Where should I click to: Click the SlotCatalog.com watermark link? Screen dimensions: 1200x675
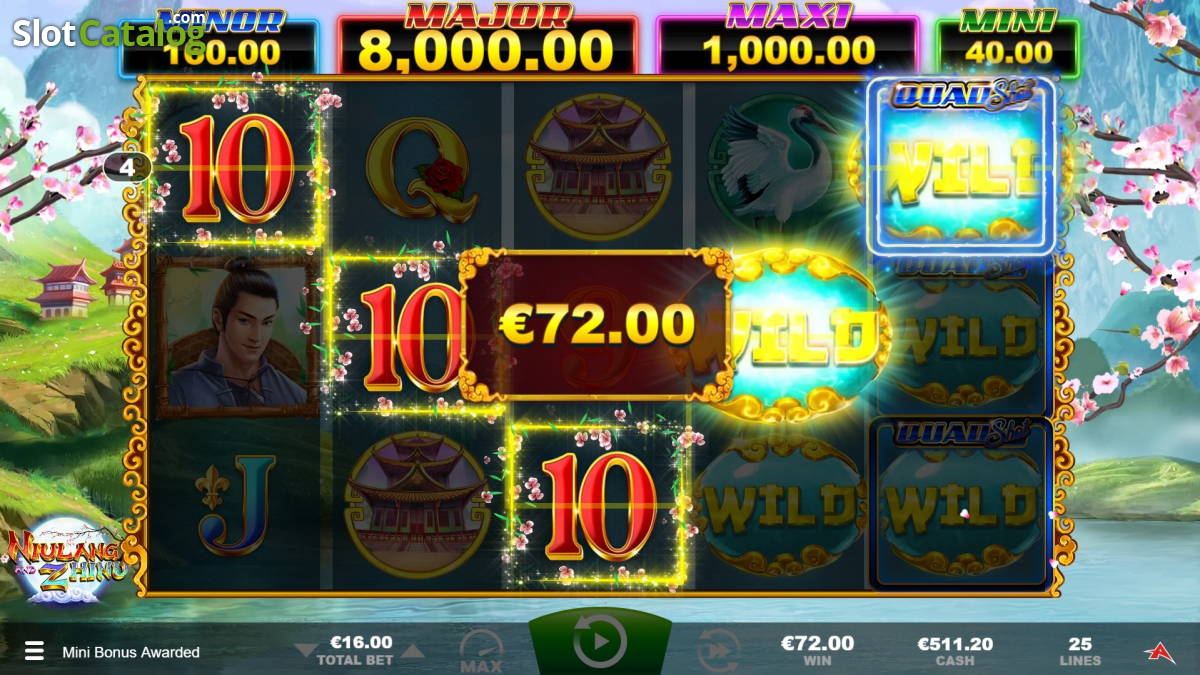pyautogui.click(x=108, y=32)
